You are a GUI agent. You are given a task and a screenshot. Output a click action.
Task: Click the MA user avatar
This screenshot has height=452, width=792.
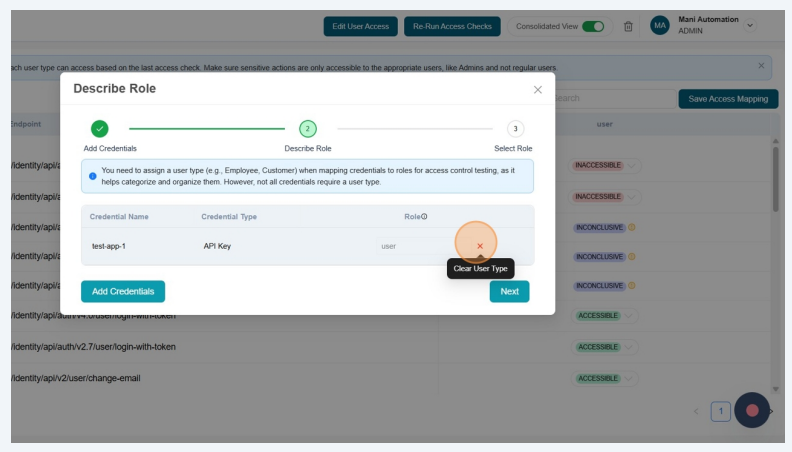tap(660, 26)
